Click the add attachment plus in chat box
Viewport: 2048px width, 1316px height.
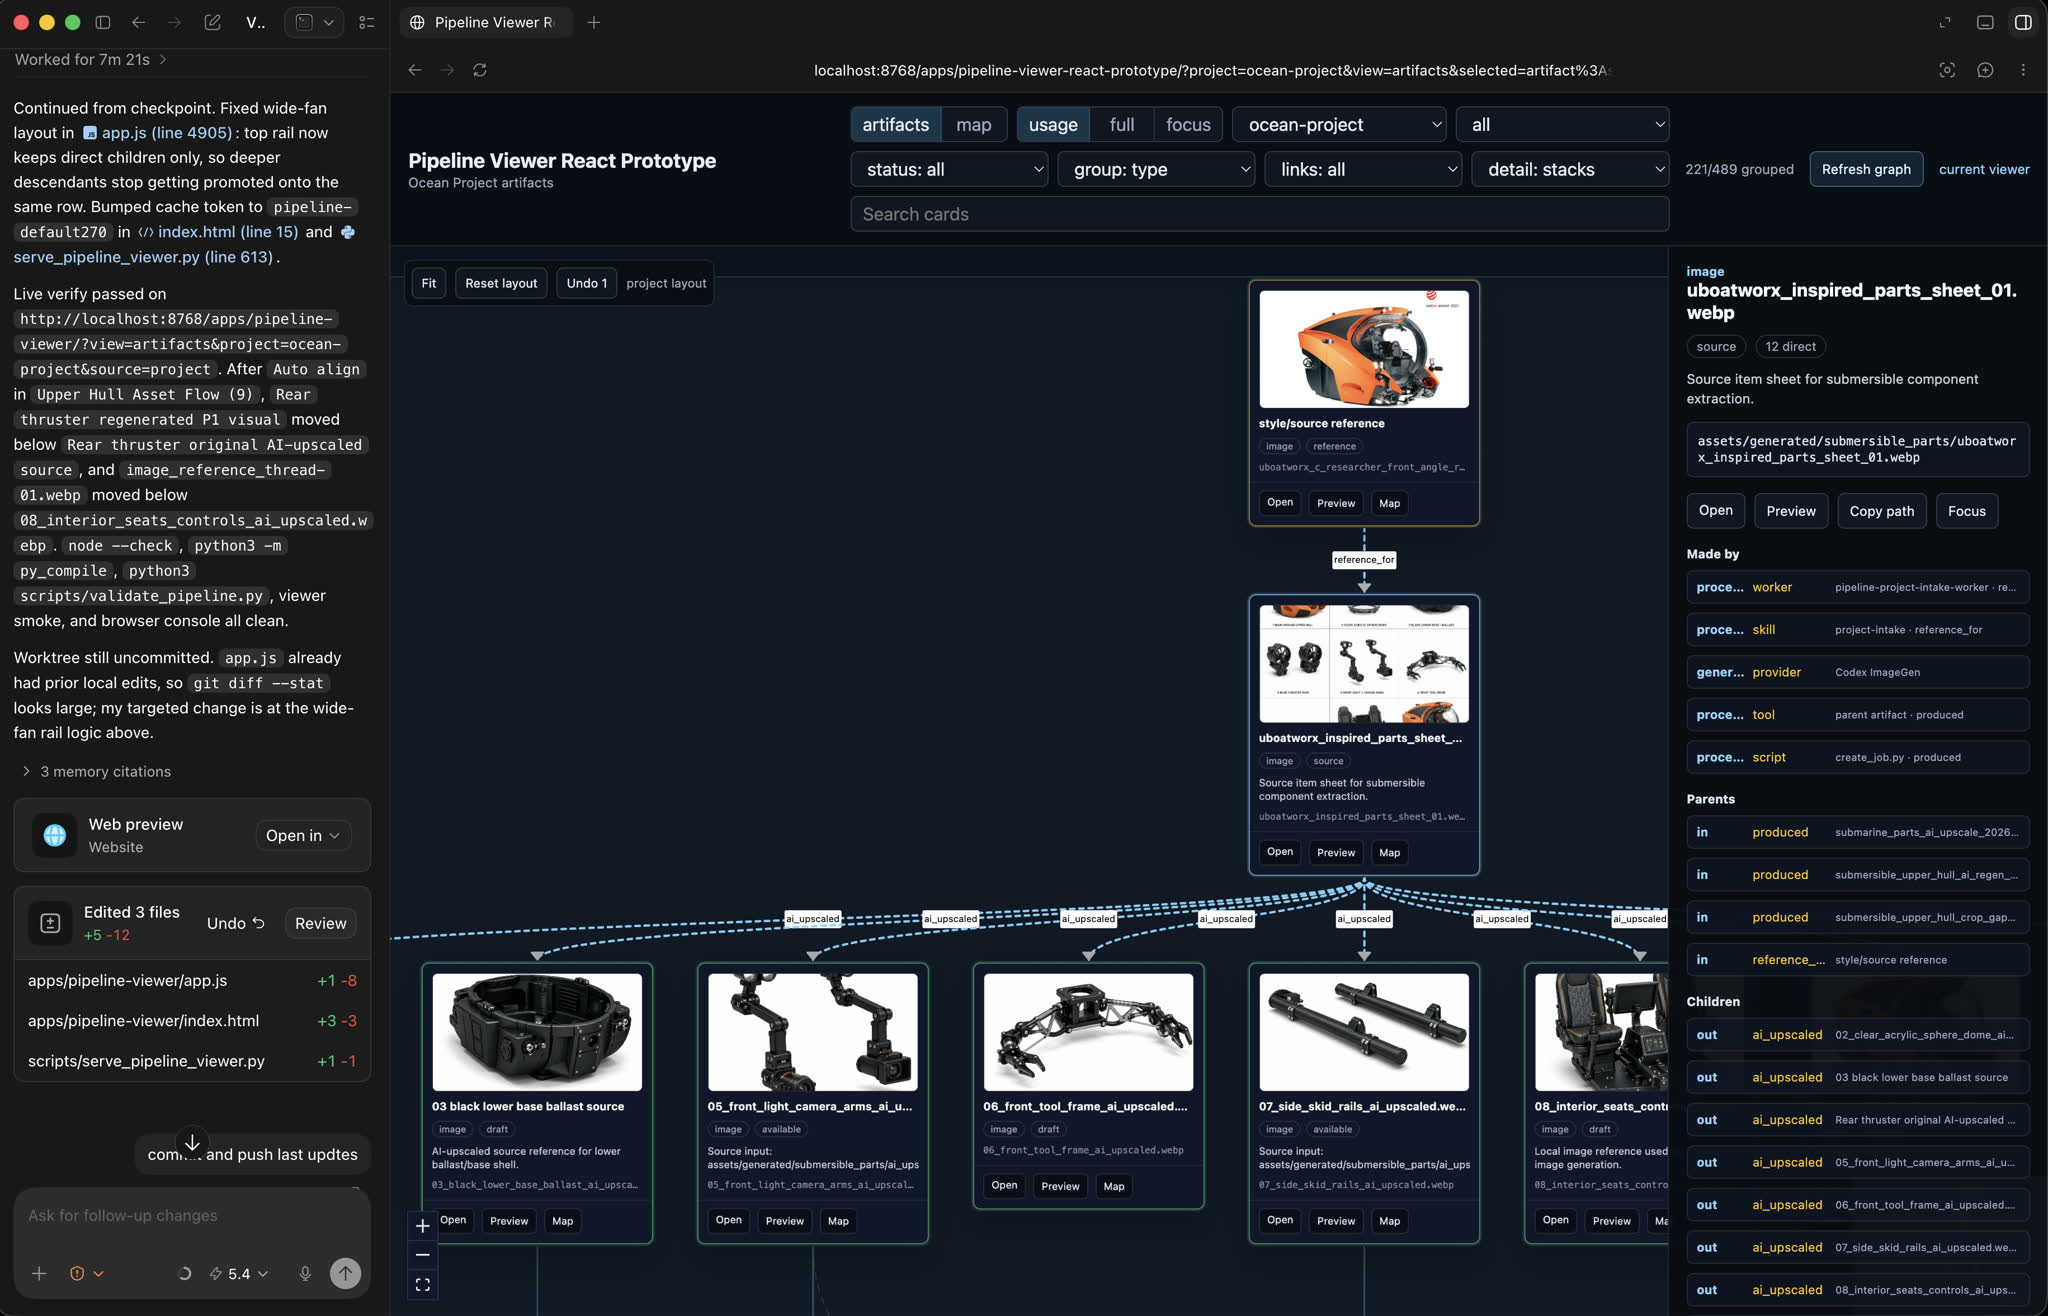pos(39,1273)
